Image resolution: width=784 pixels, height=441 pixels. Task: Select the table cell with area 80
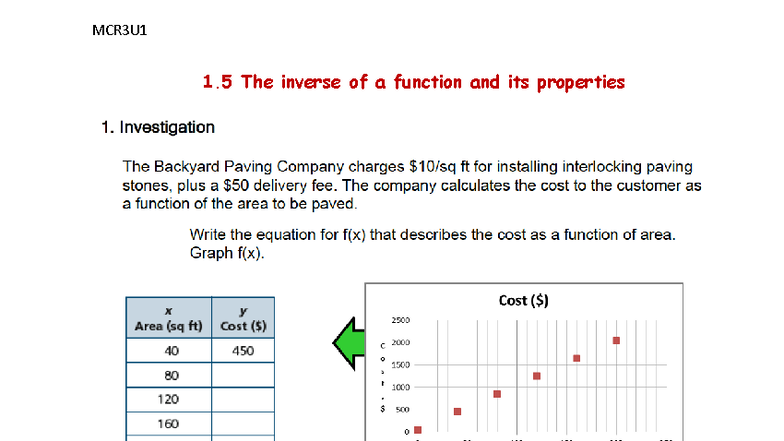click(x=168, y=375)
